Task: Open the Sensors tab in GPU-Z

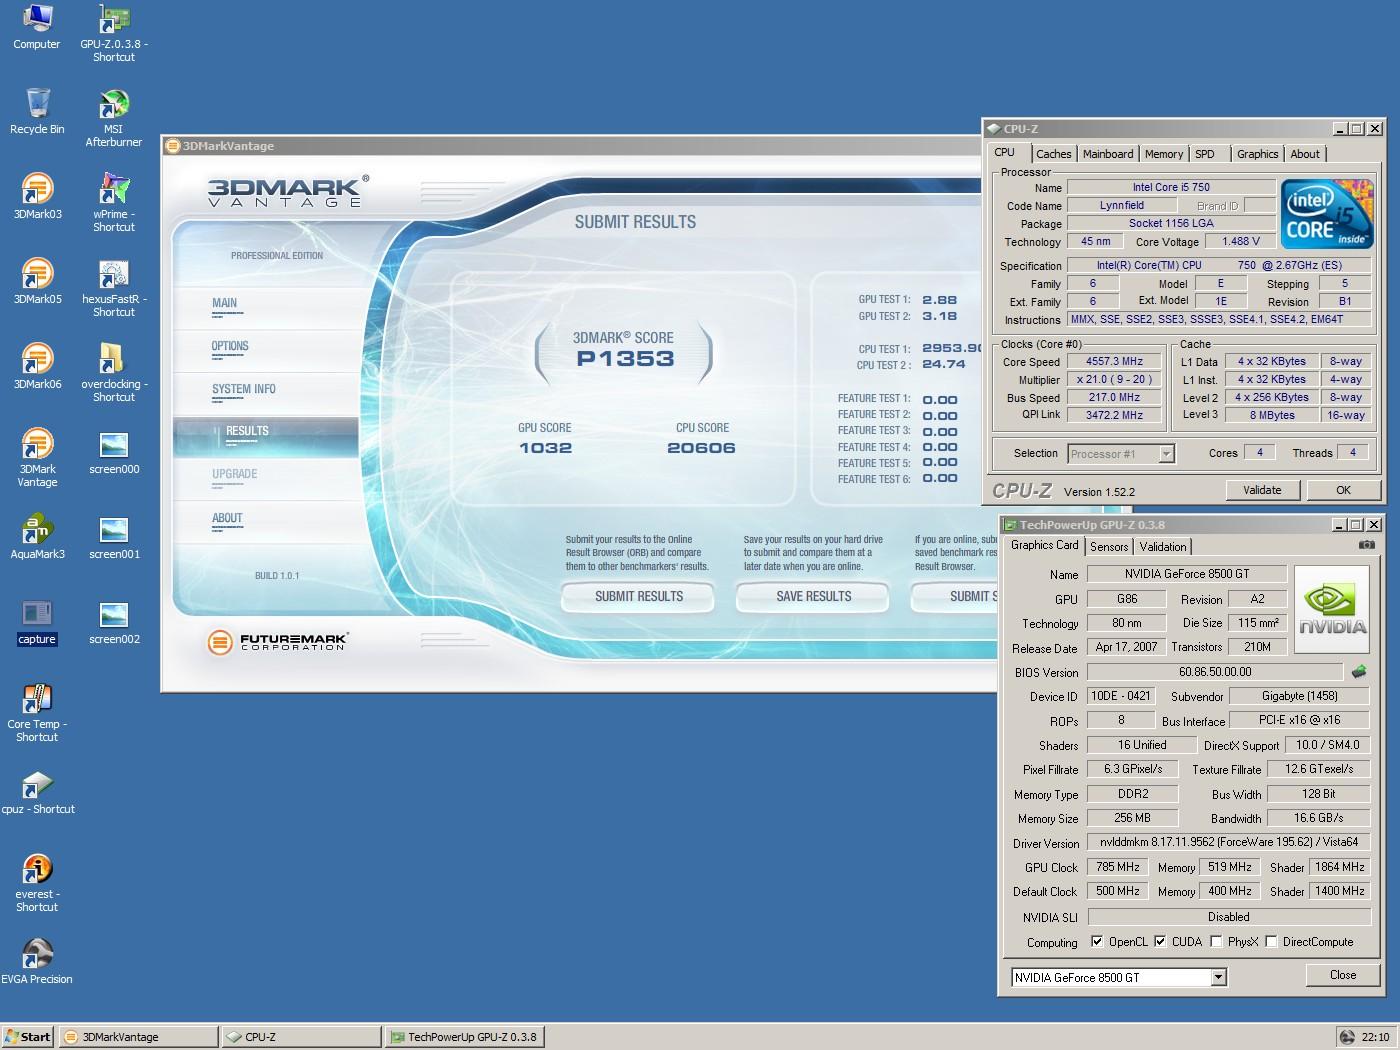Action: (x=1109, y=547)
